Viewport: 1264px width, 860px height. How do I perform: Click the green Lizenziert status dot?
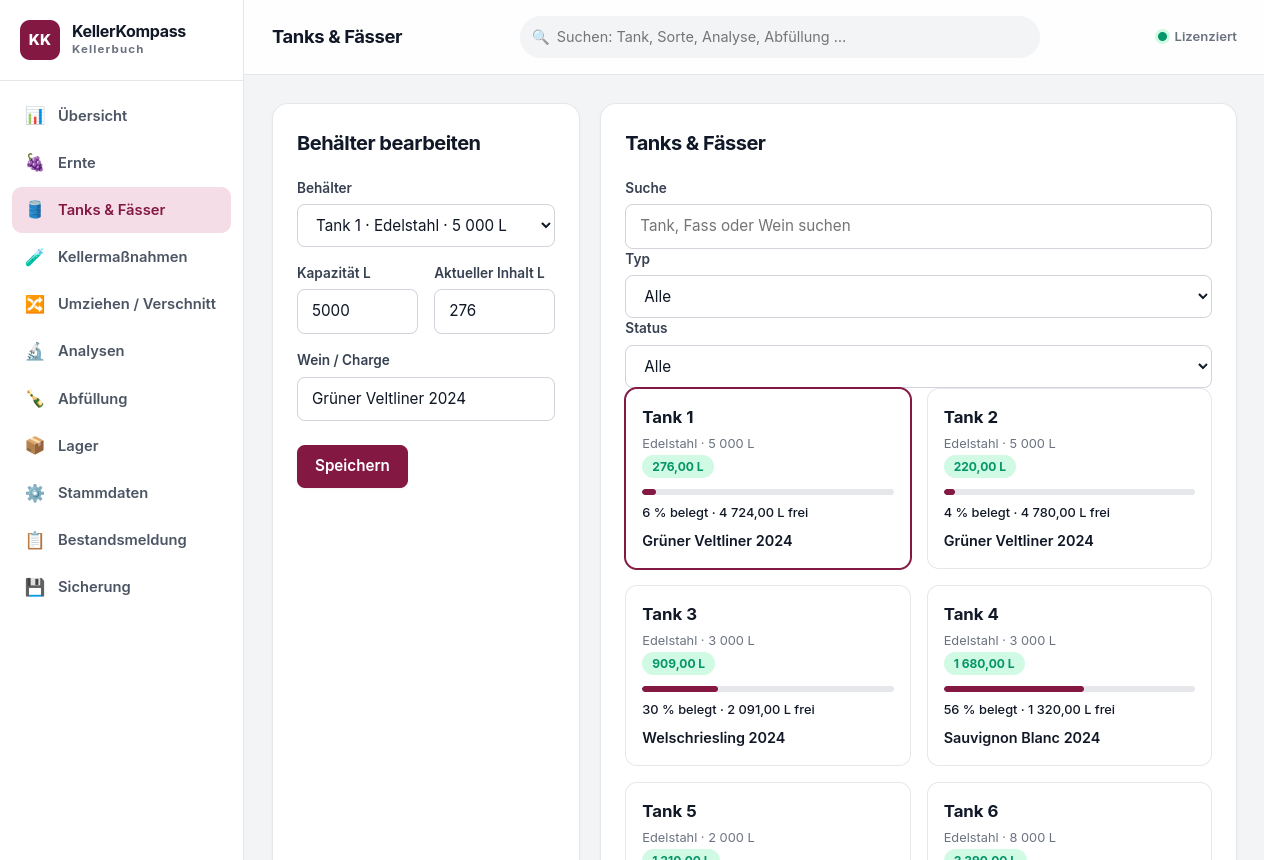coord(1162,37)
